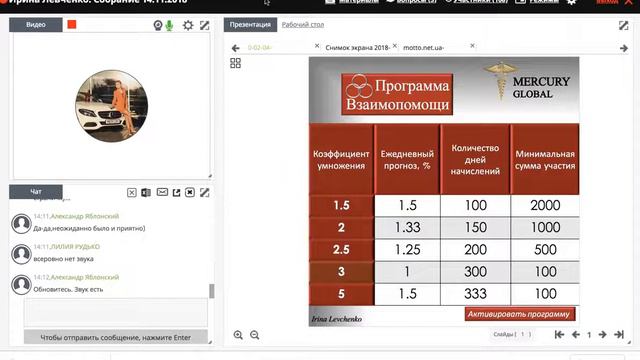Image resolution: width=640 pixels, height=360 pixels.
Task: Click the slide number field in Слайды
Action: click(x=523, y=334)
